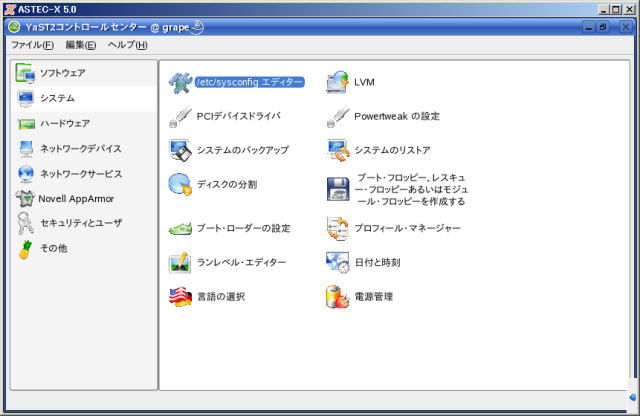The height and width of the screenshot is (416, 640).
Task: Open the ランレベル・エディター icon
Action: [x=180, y=262]
